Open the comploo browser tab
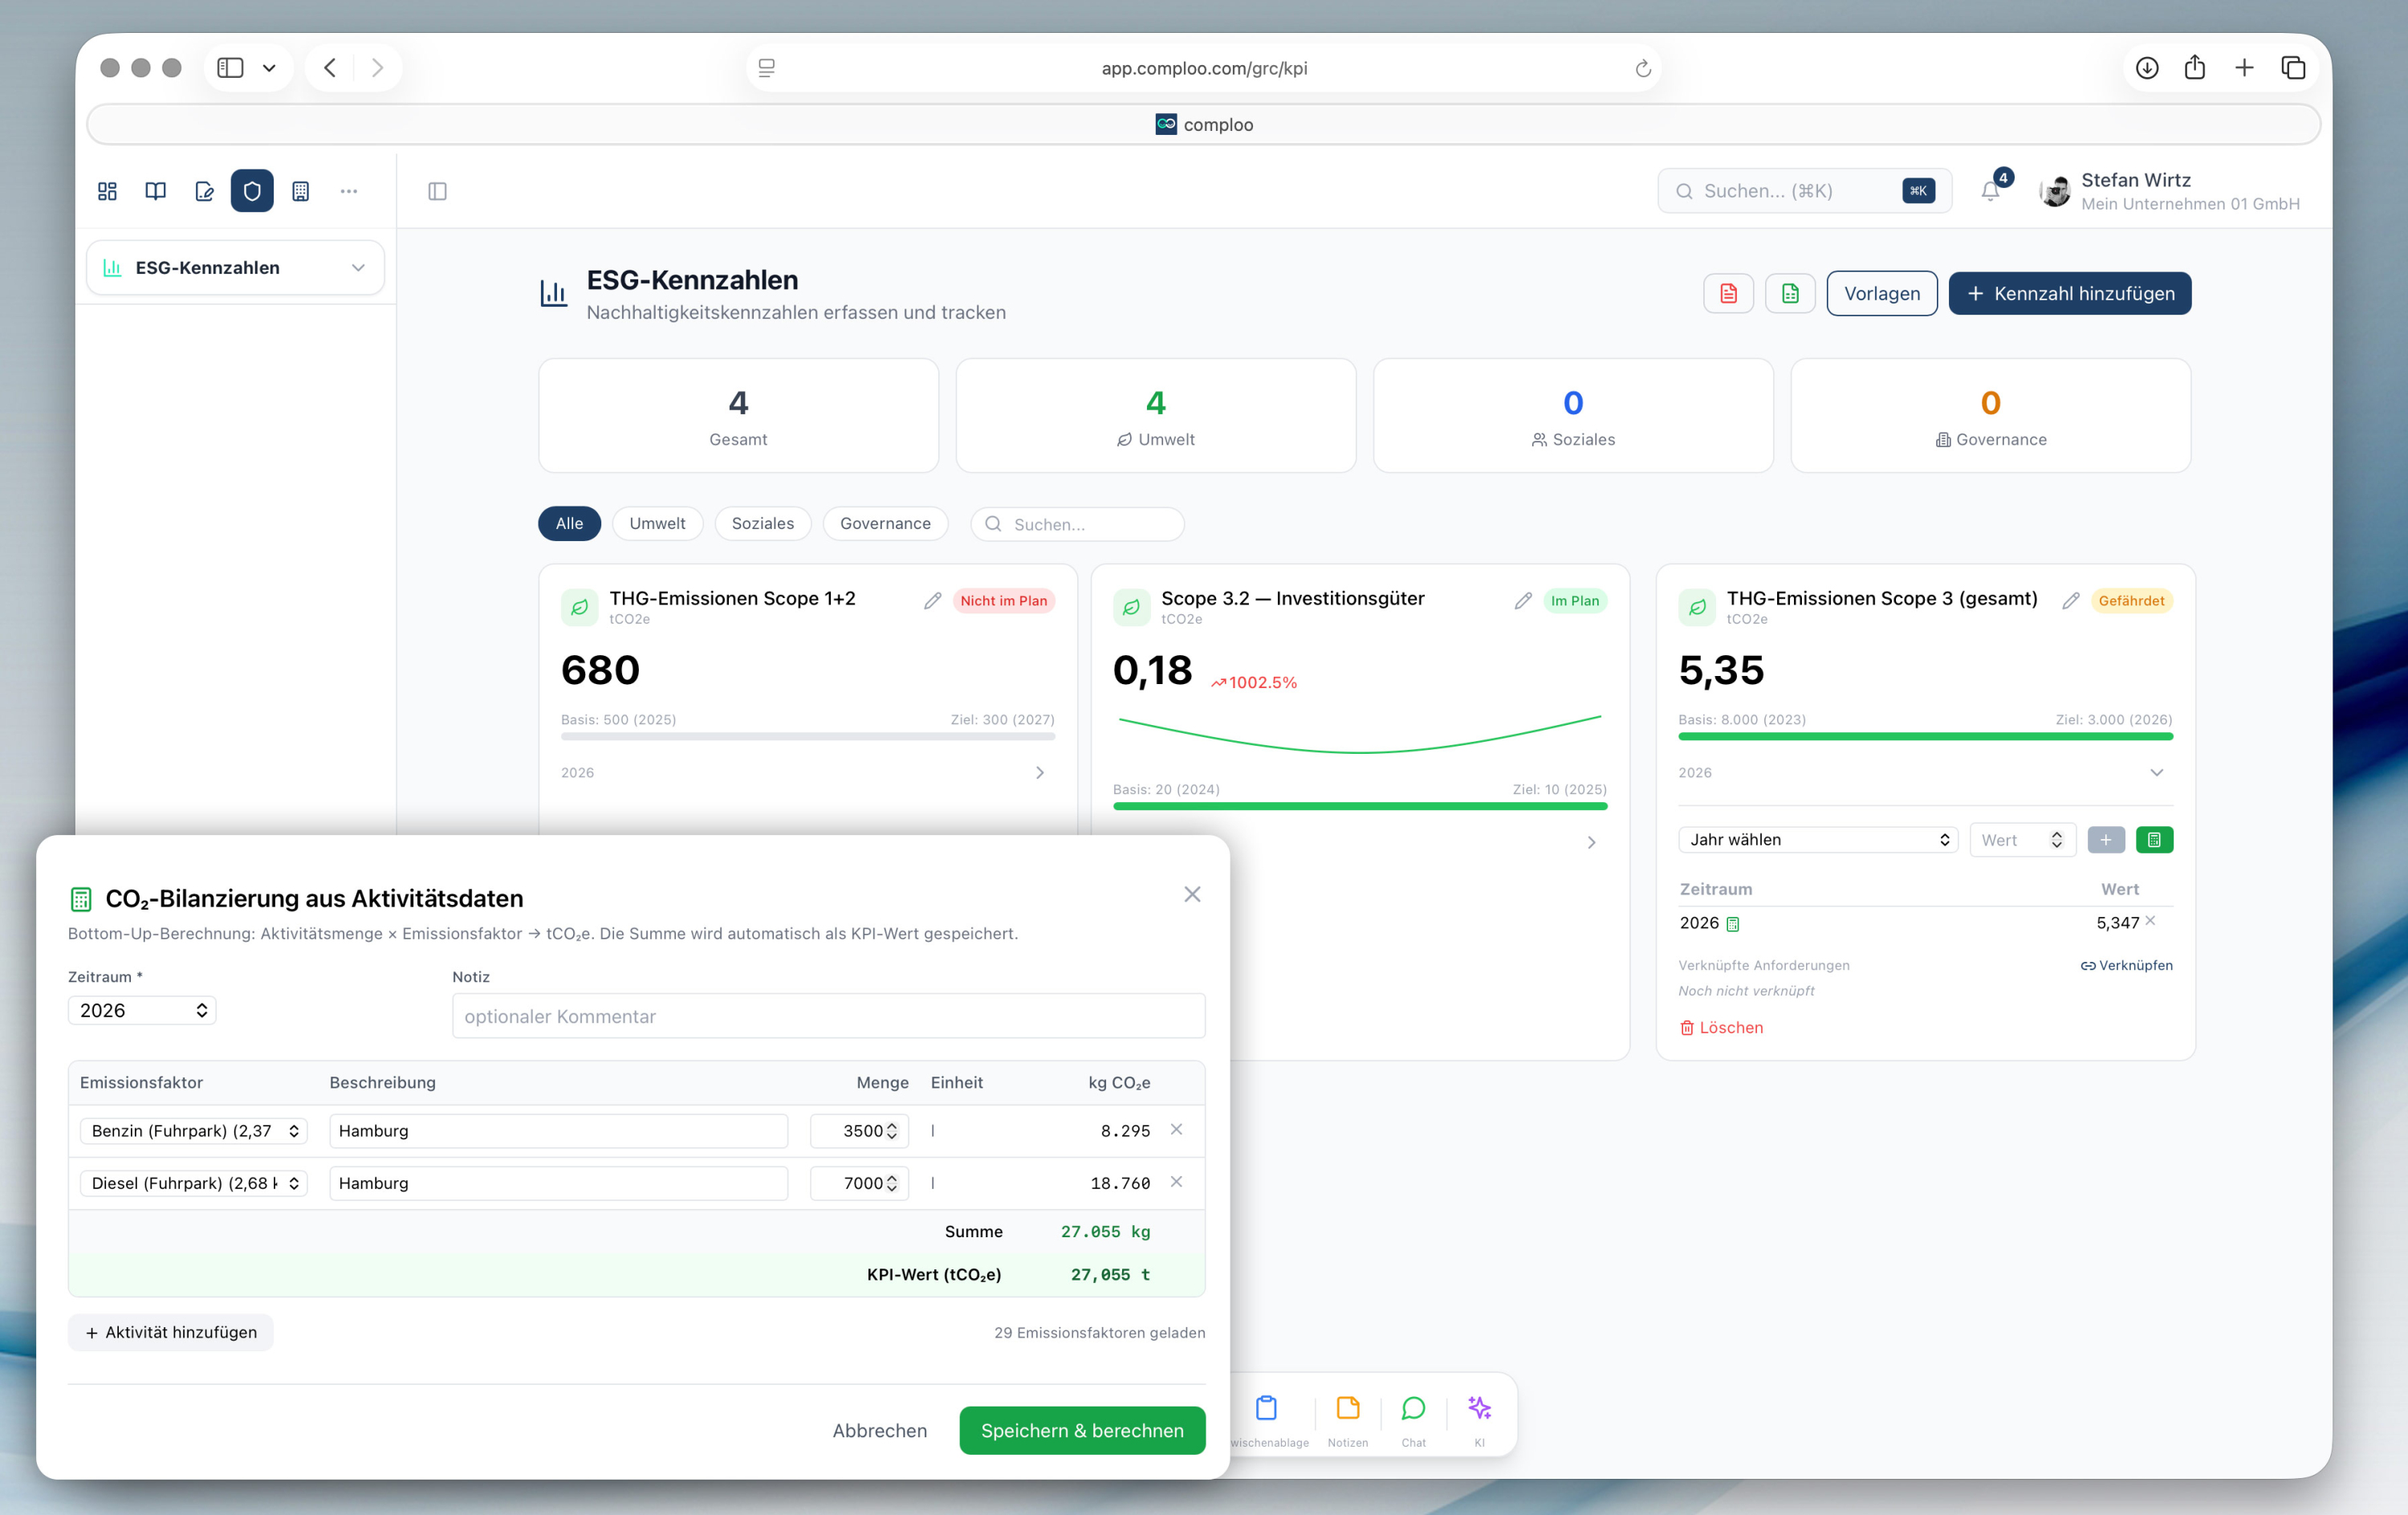 1204,124
